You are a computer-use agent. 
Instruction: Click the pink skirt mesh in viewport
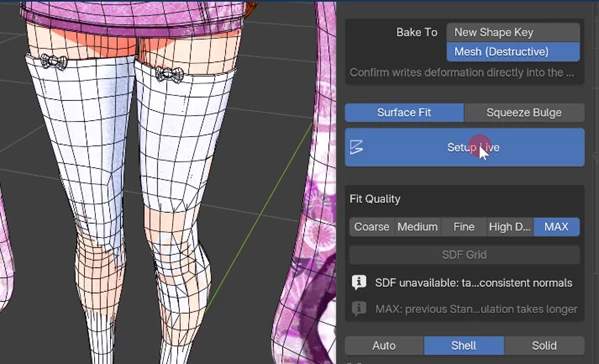tap(134, 17)
